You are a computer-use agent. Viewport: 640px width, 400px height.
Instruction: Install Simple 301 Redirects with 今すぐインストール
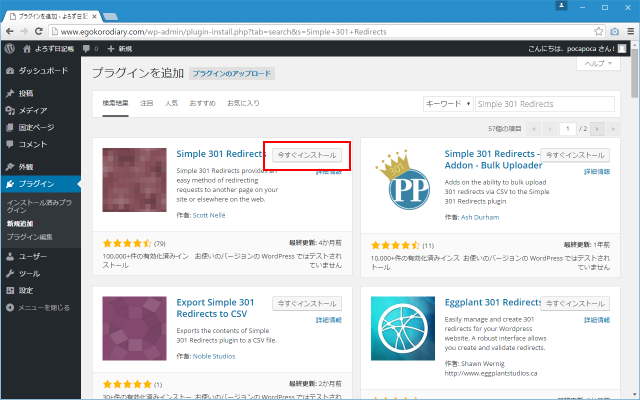tap(307, 156)
